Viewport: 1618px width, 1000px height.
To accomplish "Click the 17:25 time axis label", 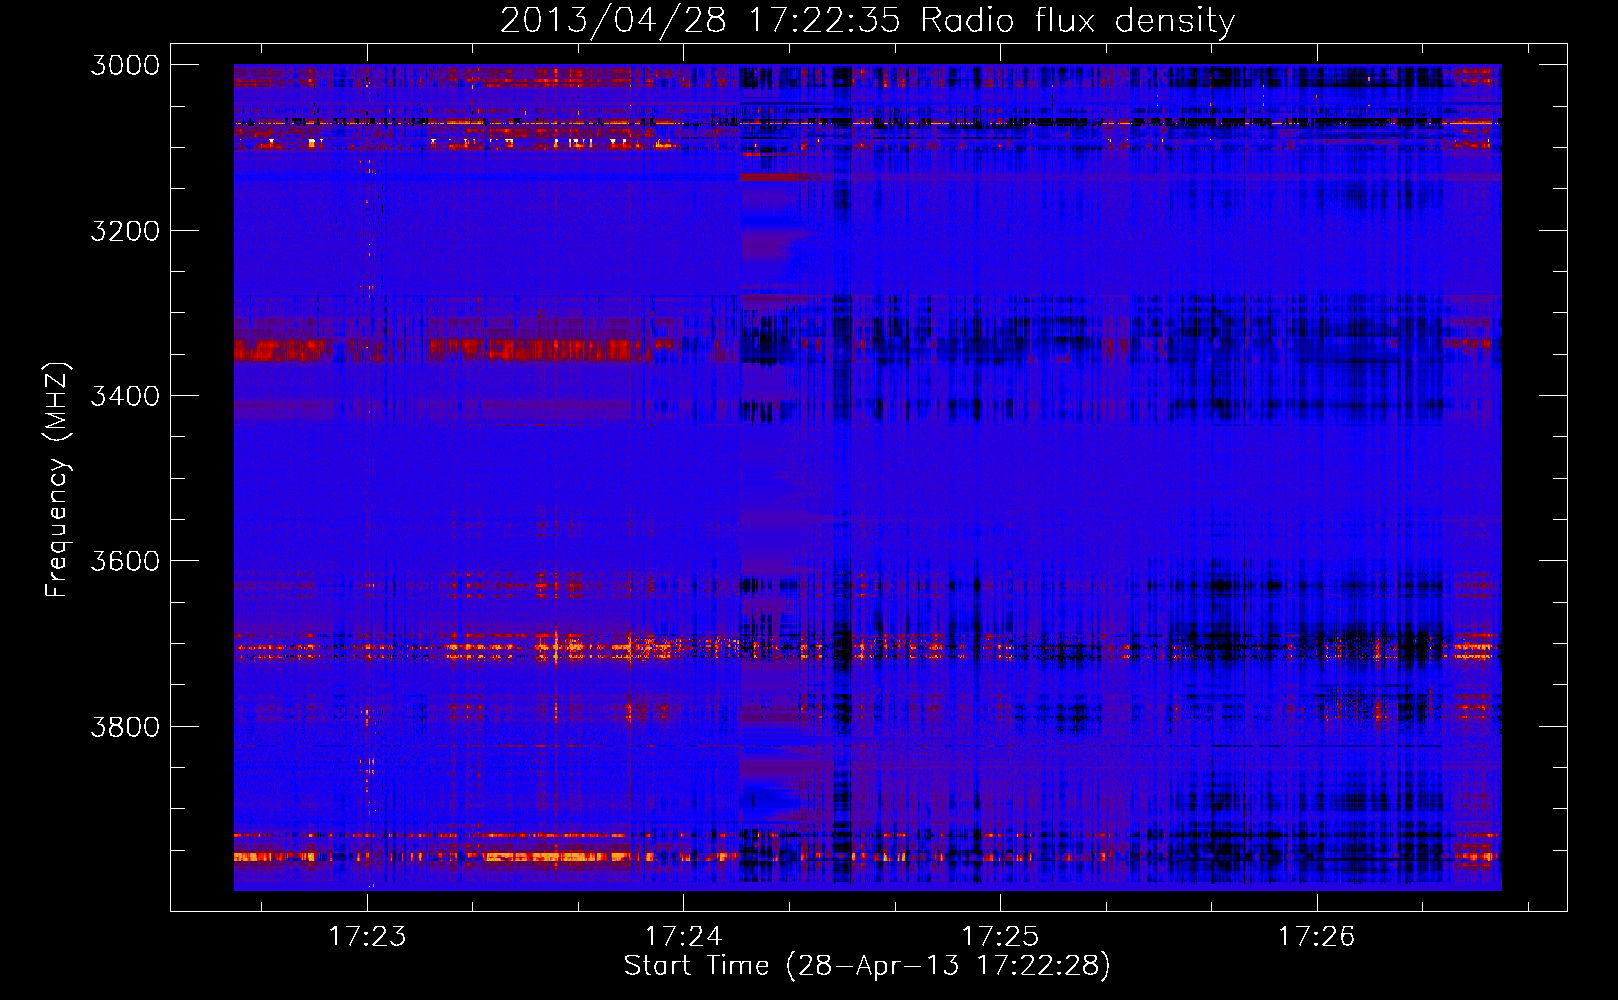I will coord(1000,936).
